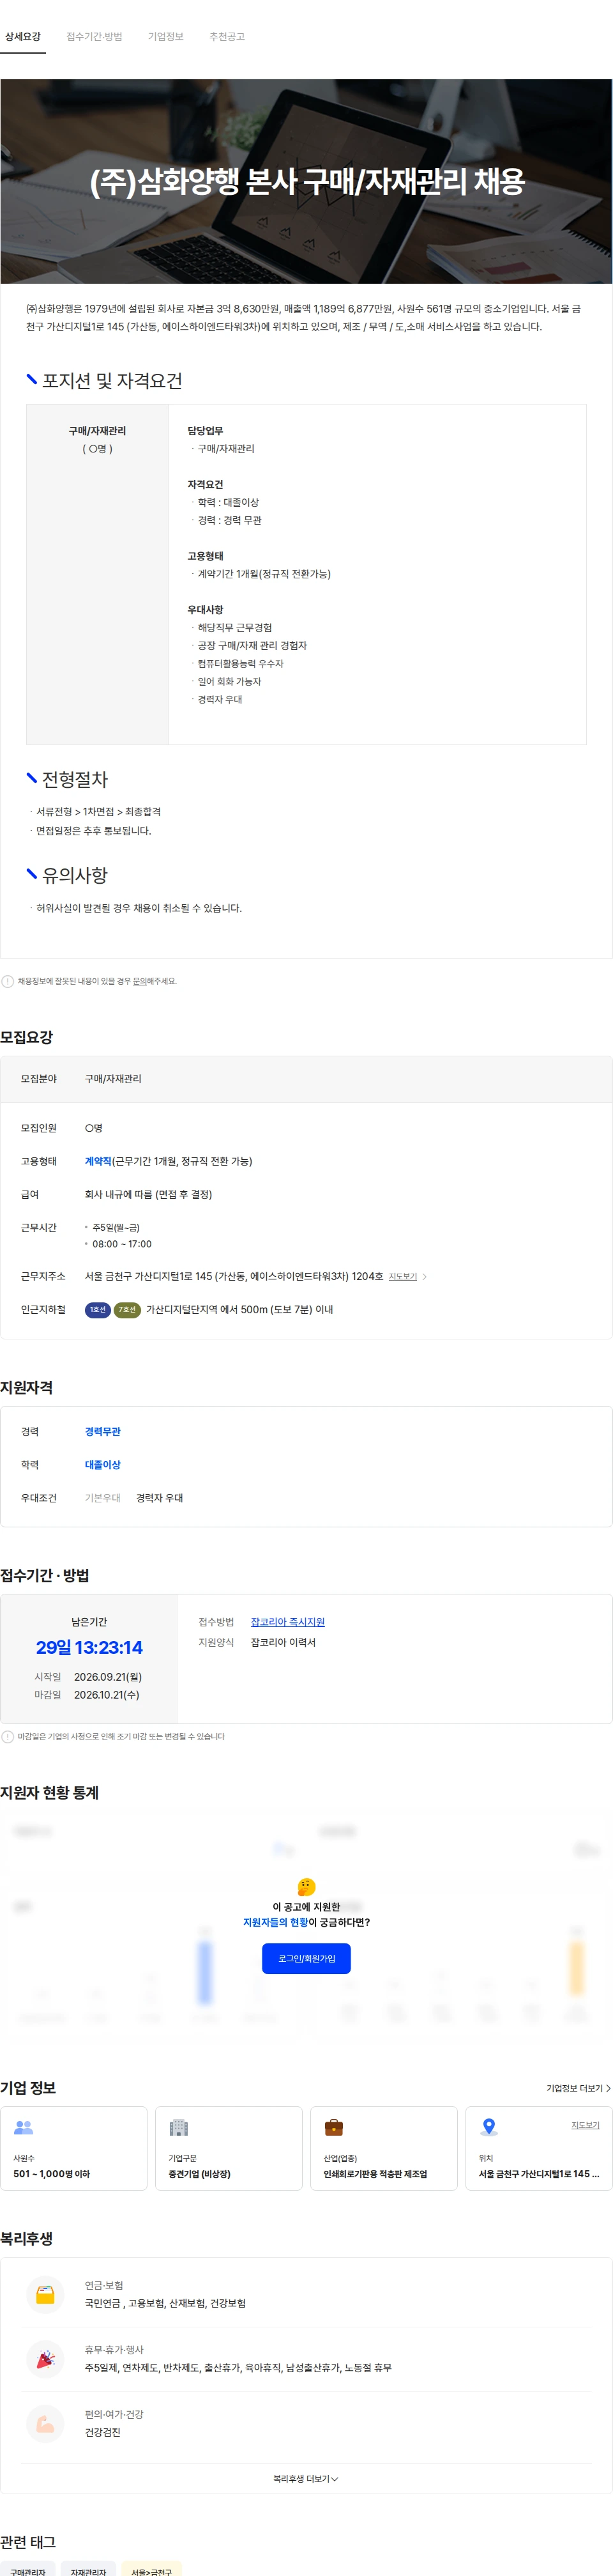The image size is (613, 2576).
Task: Click the blue 경력무관 text
Action: pos(103,1431)
